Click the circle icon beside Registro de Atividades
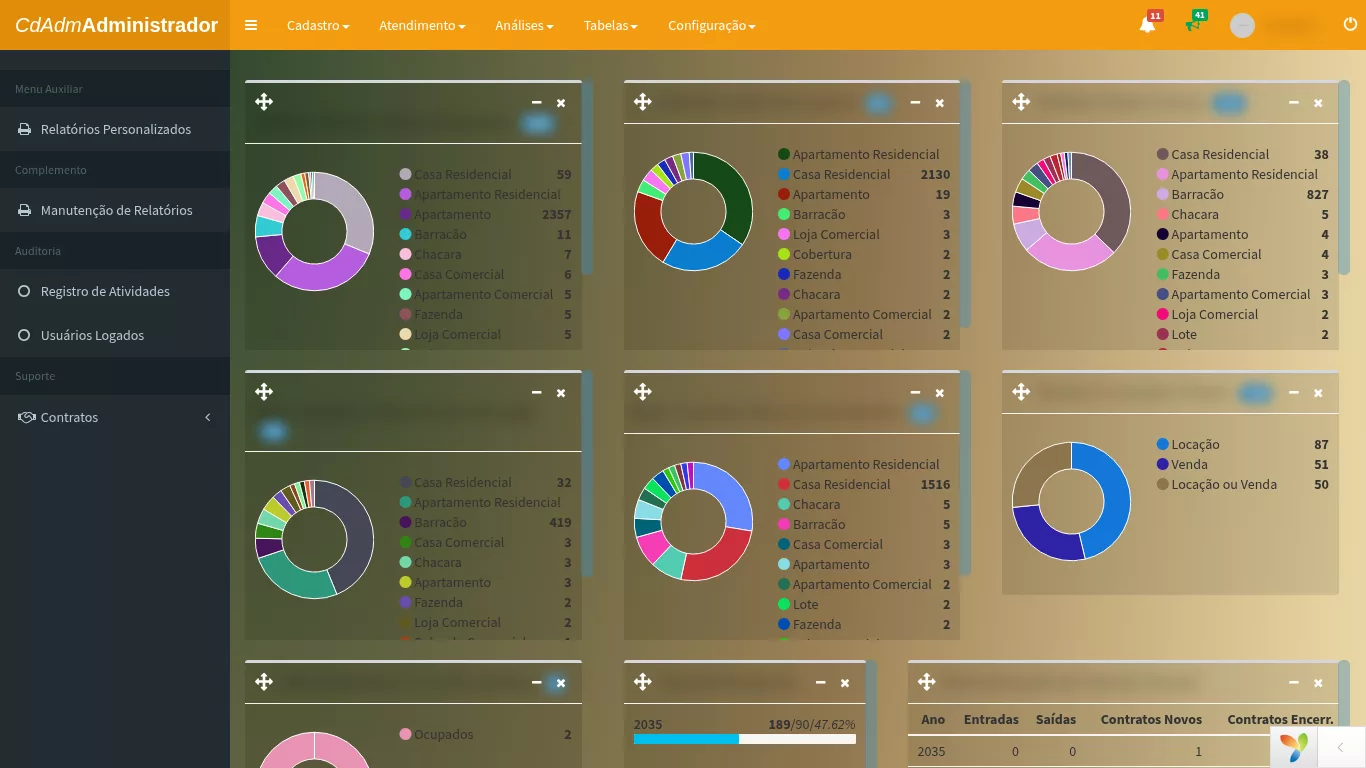 [x=24, y=291]
